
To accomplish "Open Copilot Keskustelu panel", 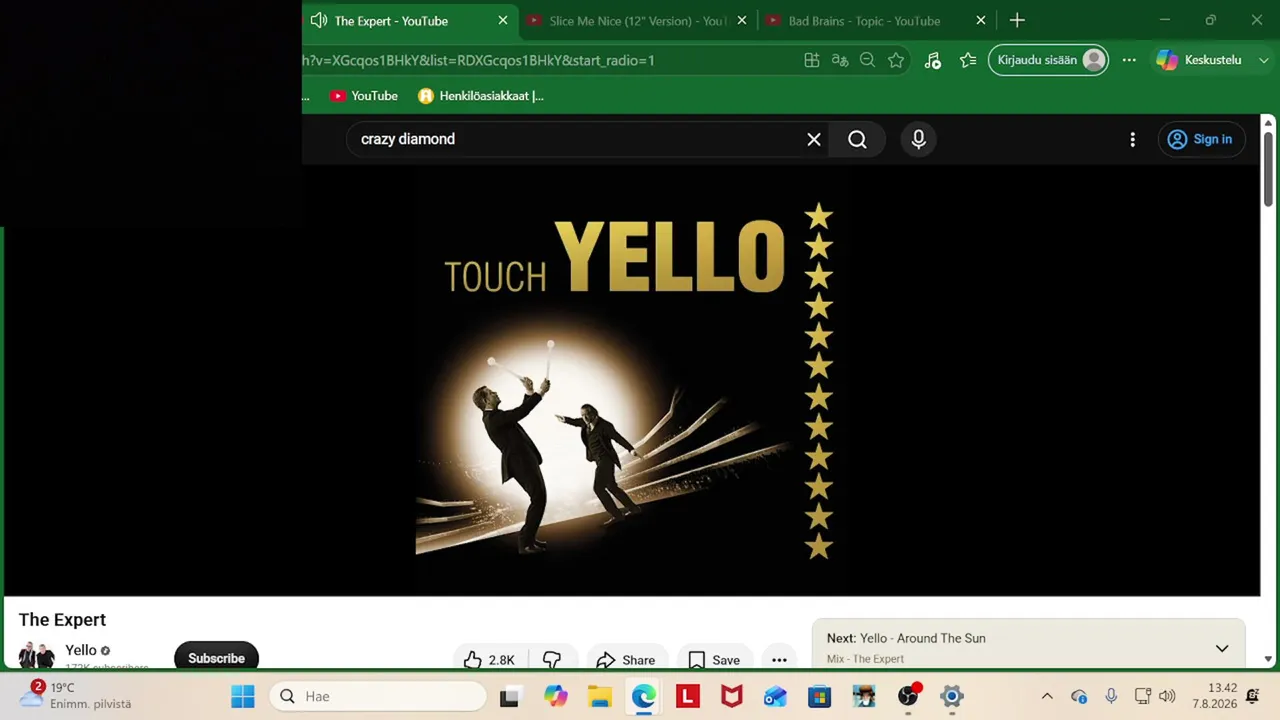I will click(x=1199, y=60).
